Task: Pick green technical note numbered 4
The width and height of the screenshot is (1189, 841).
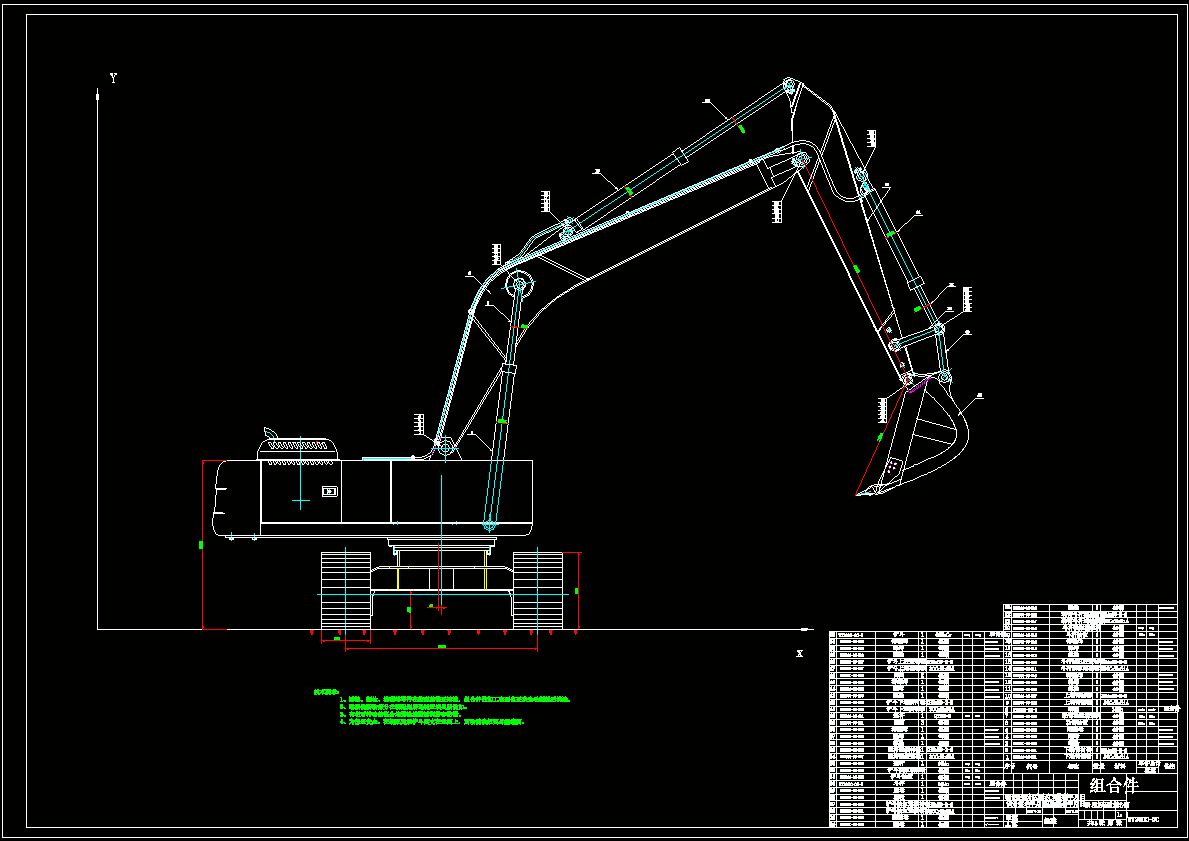Action: point(432,722)
